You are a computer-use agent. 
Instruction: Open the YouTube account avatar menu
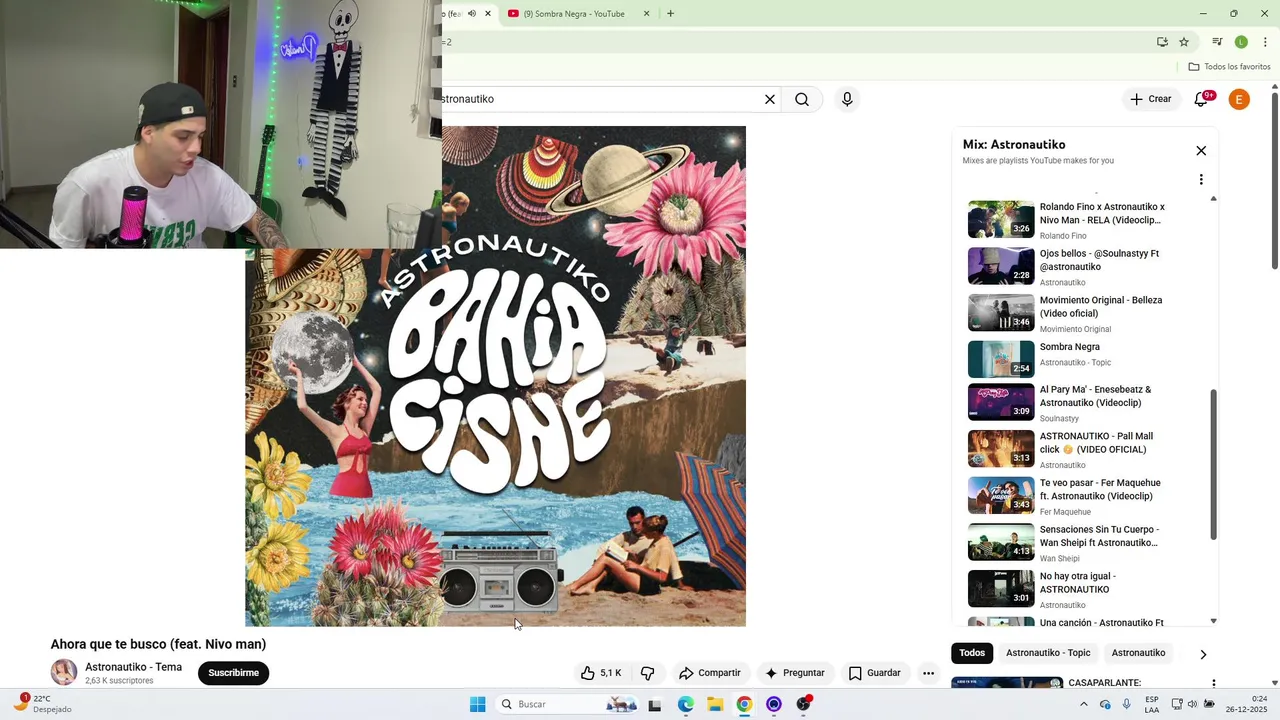[x=1239, y=99]
